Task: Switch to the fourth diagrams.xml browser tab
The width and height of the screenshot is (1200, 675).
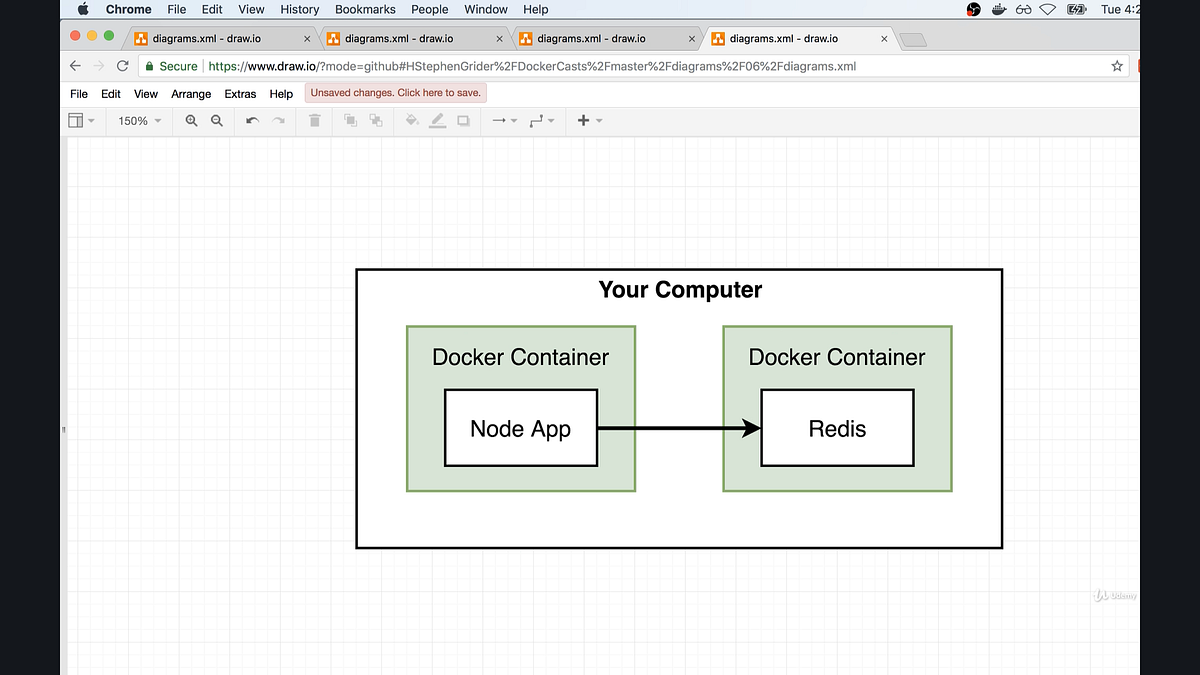Action: pyautogui.click(x=790, y=38)
